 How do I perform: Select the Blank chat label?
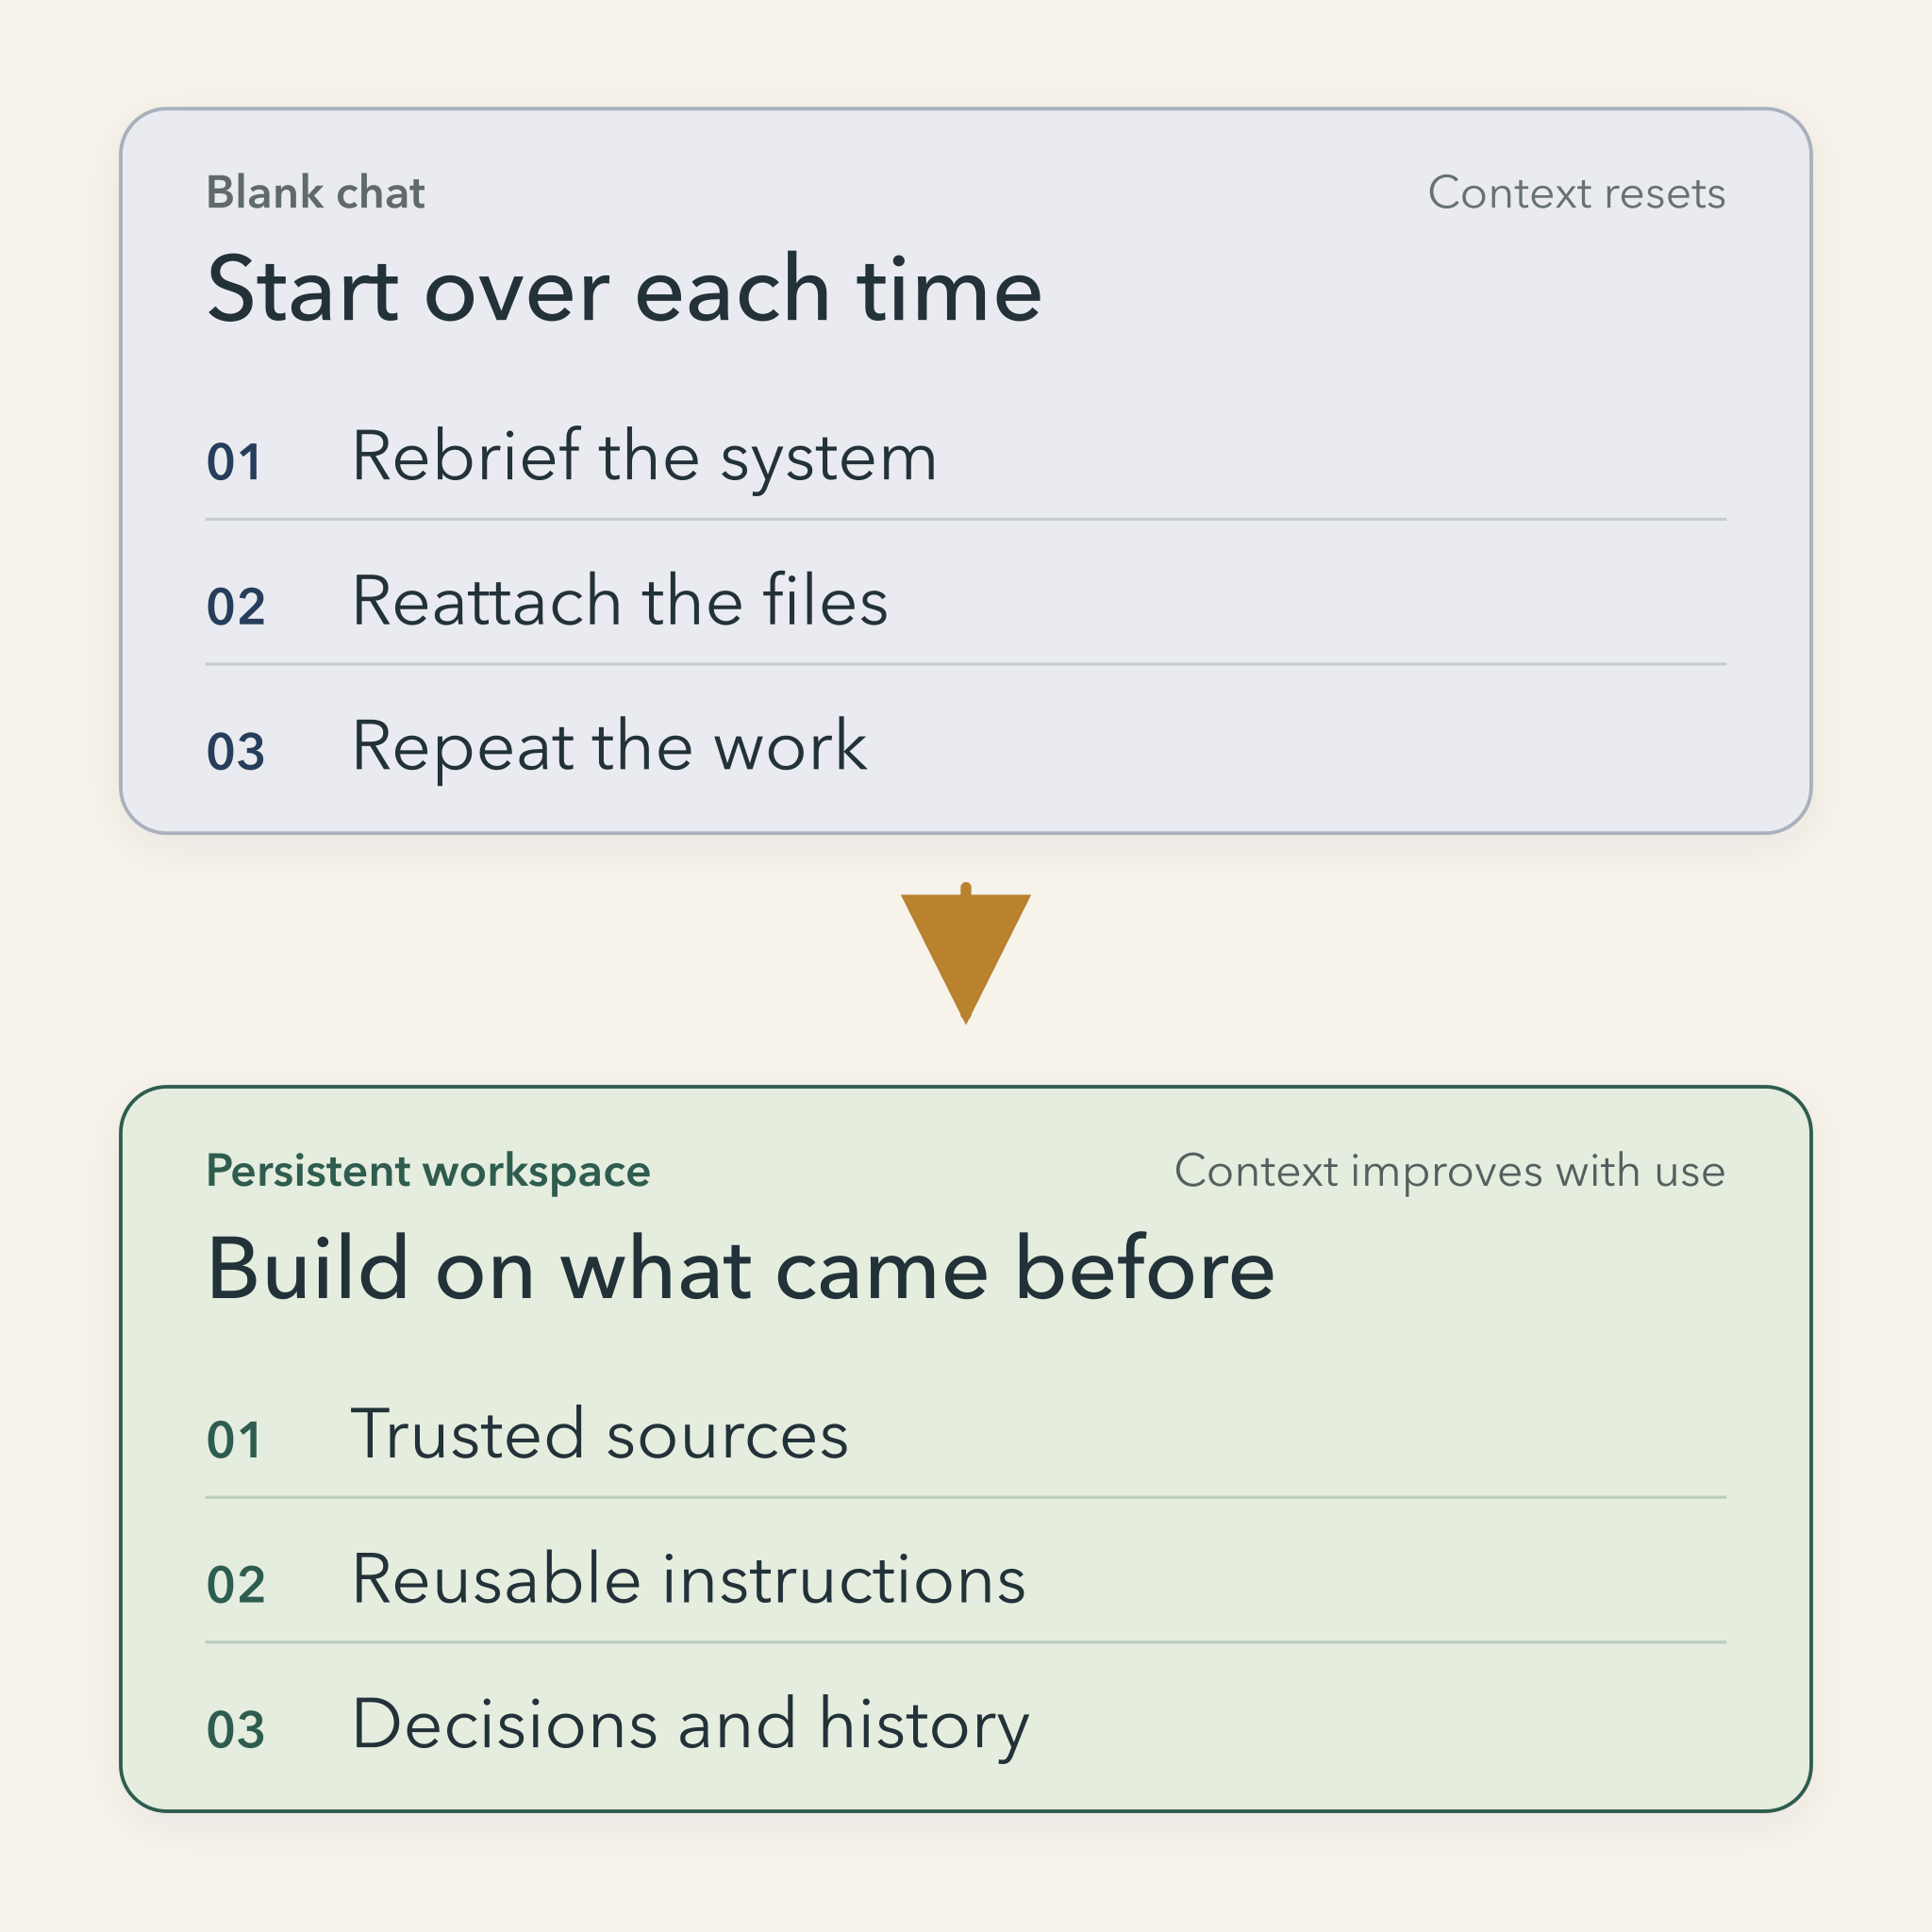[315, 192]
